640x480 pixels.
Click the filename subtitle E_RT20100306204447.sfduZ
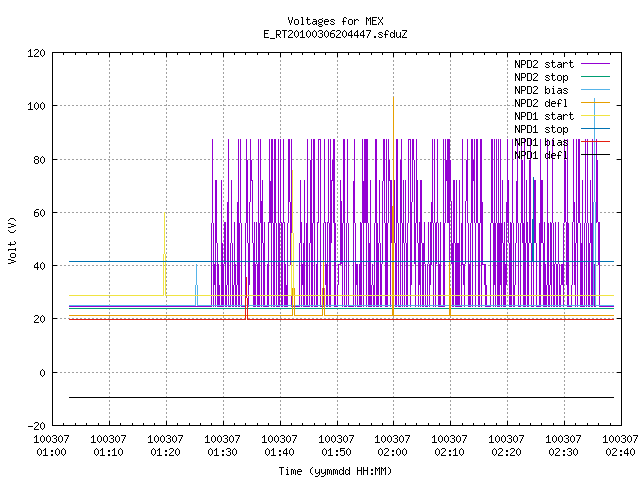335,34
